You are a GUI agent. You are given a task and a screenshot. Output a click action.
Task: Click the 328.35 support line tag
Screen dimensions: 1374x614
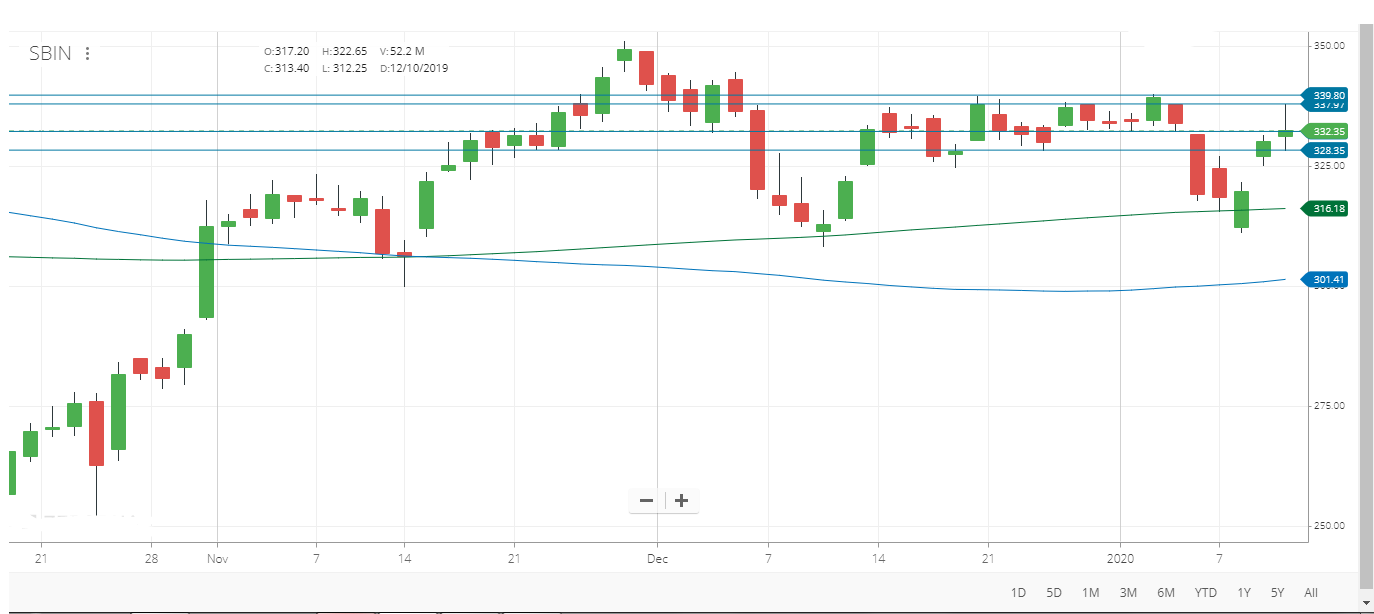click(x=1328, y=150)
